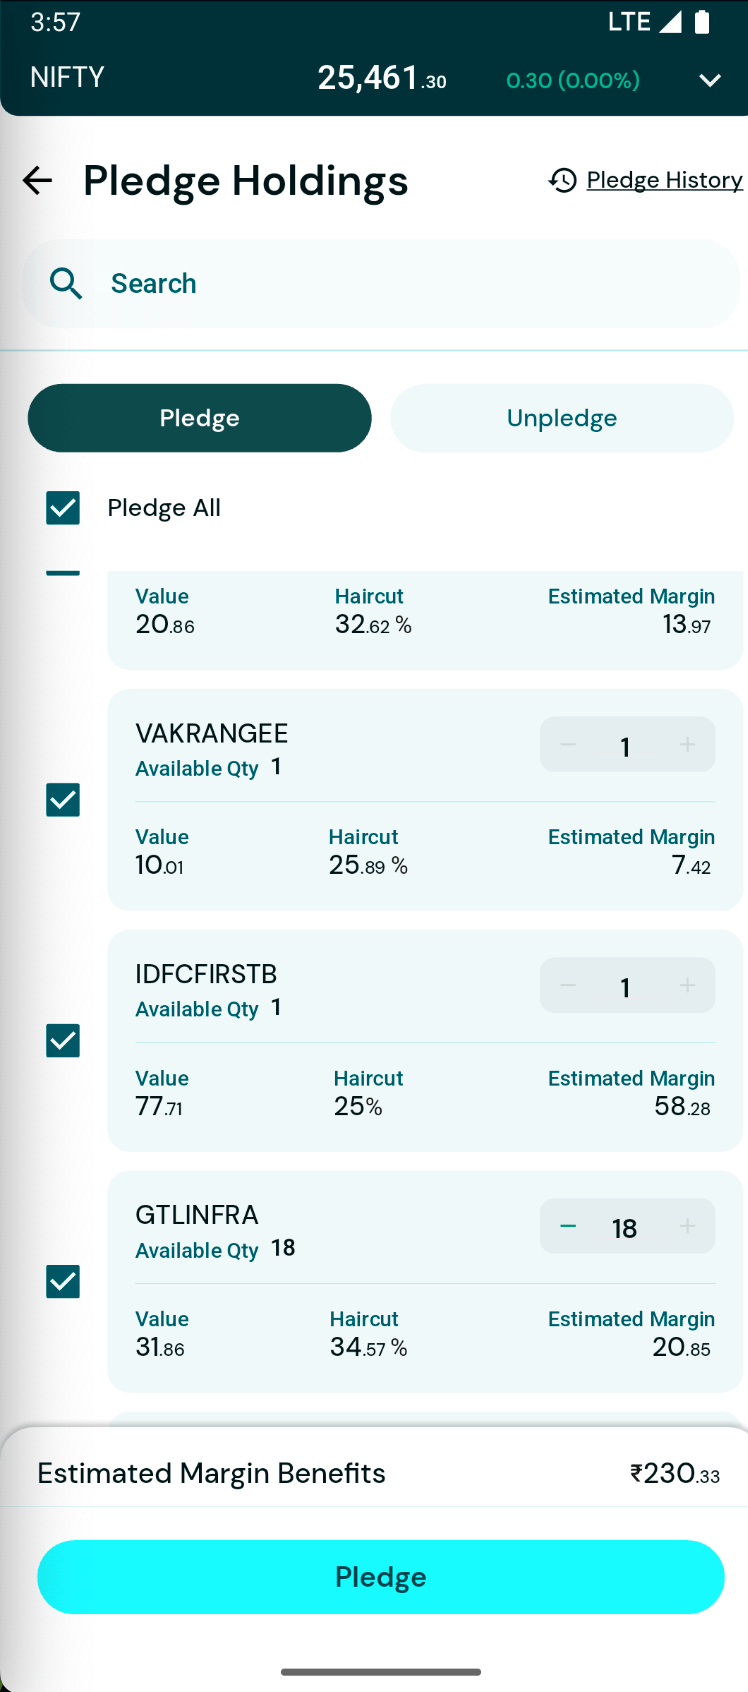
Task: Click the search magnifier icon
Action: [66, 284]
